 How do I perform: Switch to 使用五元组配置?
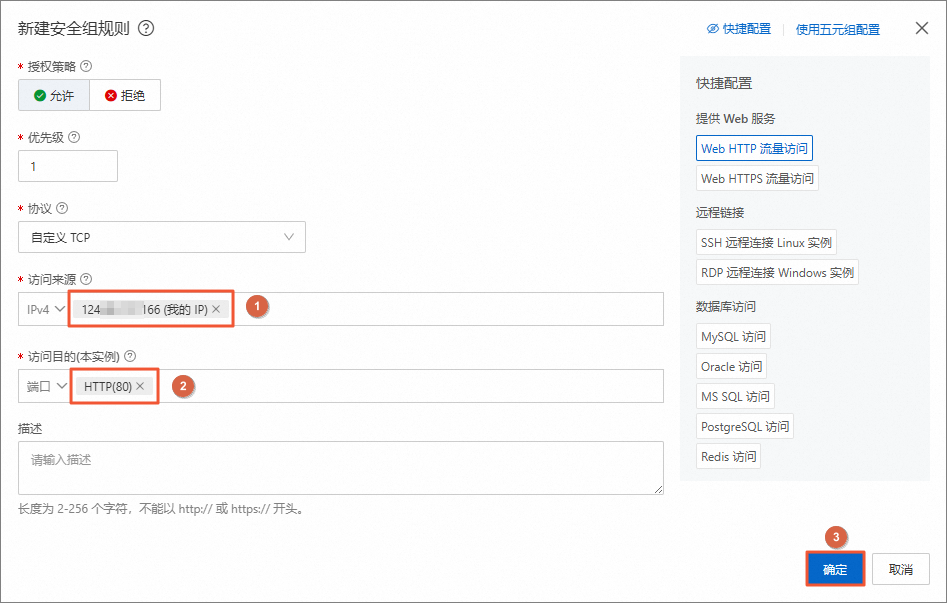[837, 29]
